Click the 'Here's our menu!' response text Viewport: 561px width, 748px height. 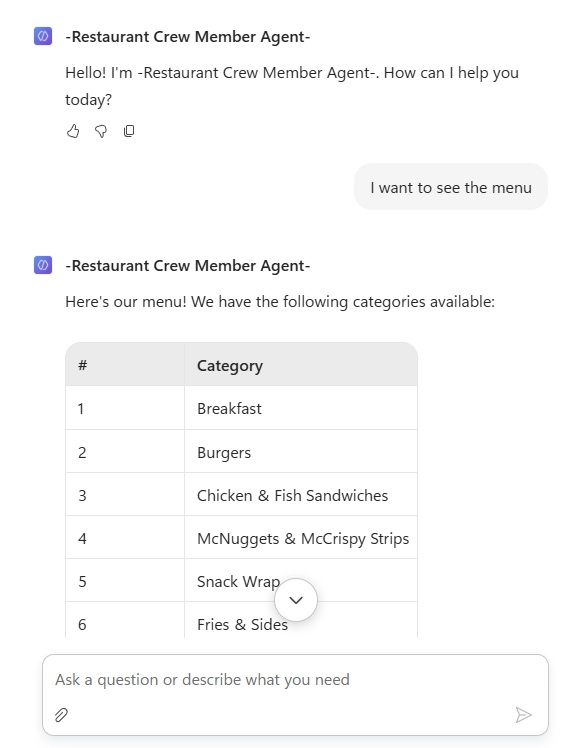pos(280,302)
